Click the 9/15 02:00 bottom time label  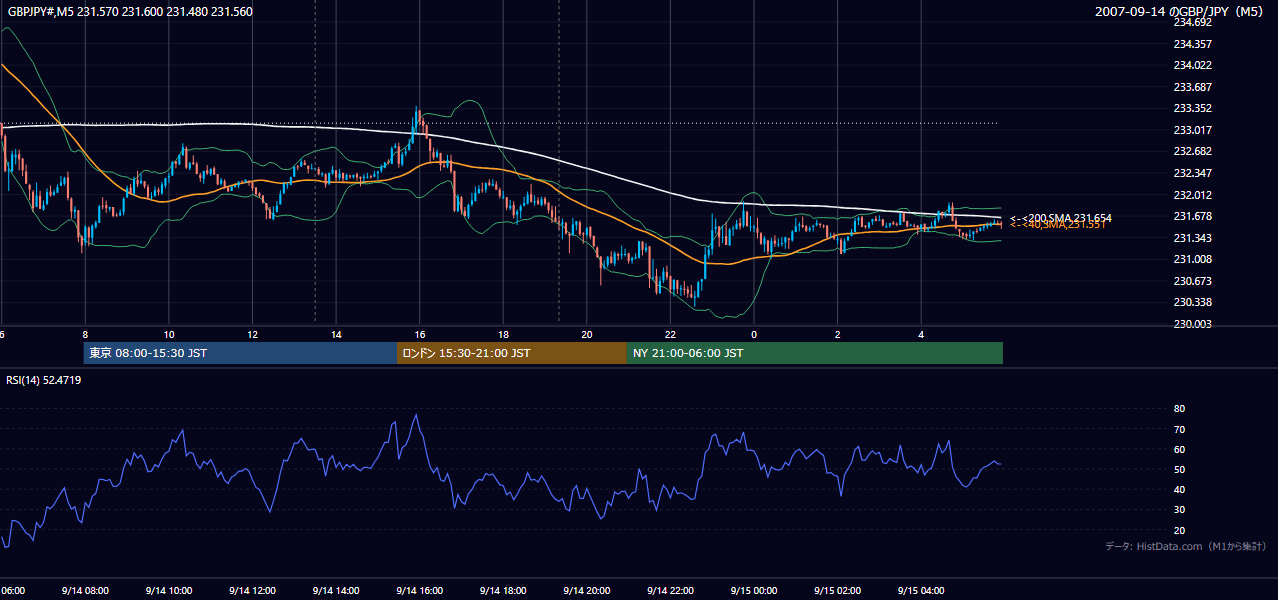837,591
